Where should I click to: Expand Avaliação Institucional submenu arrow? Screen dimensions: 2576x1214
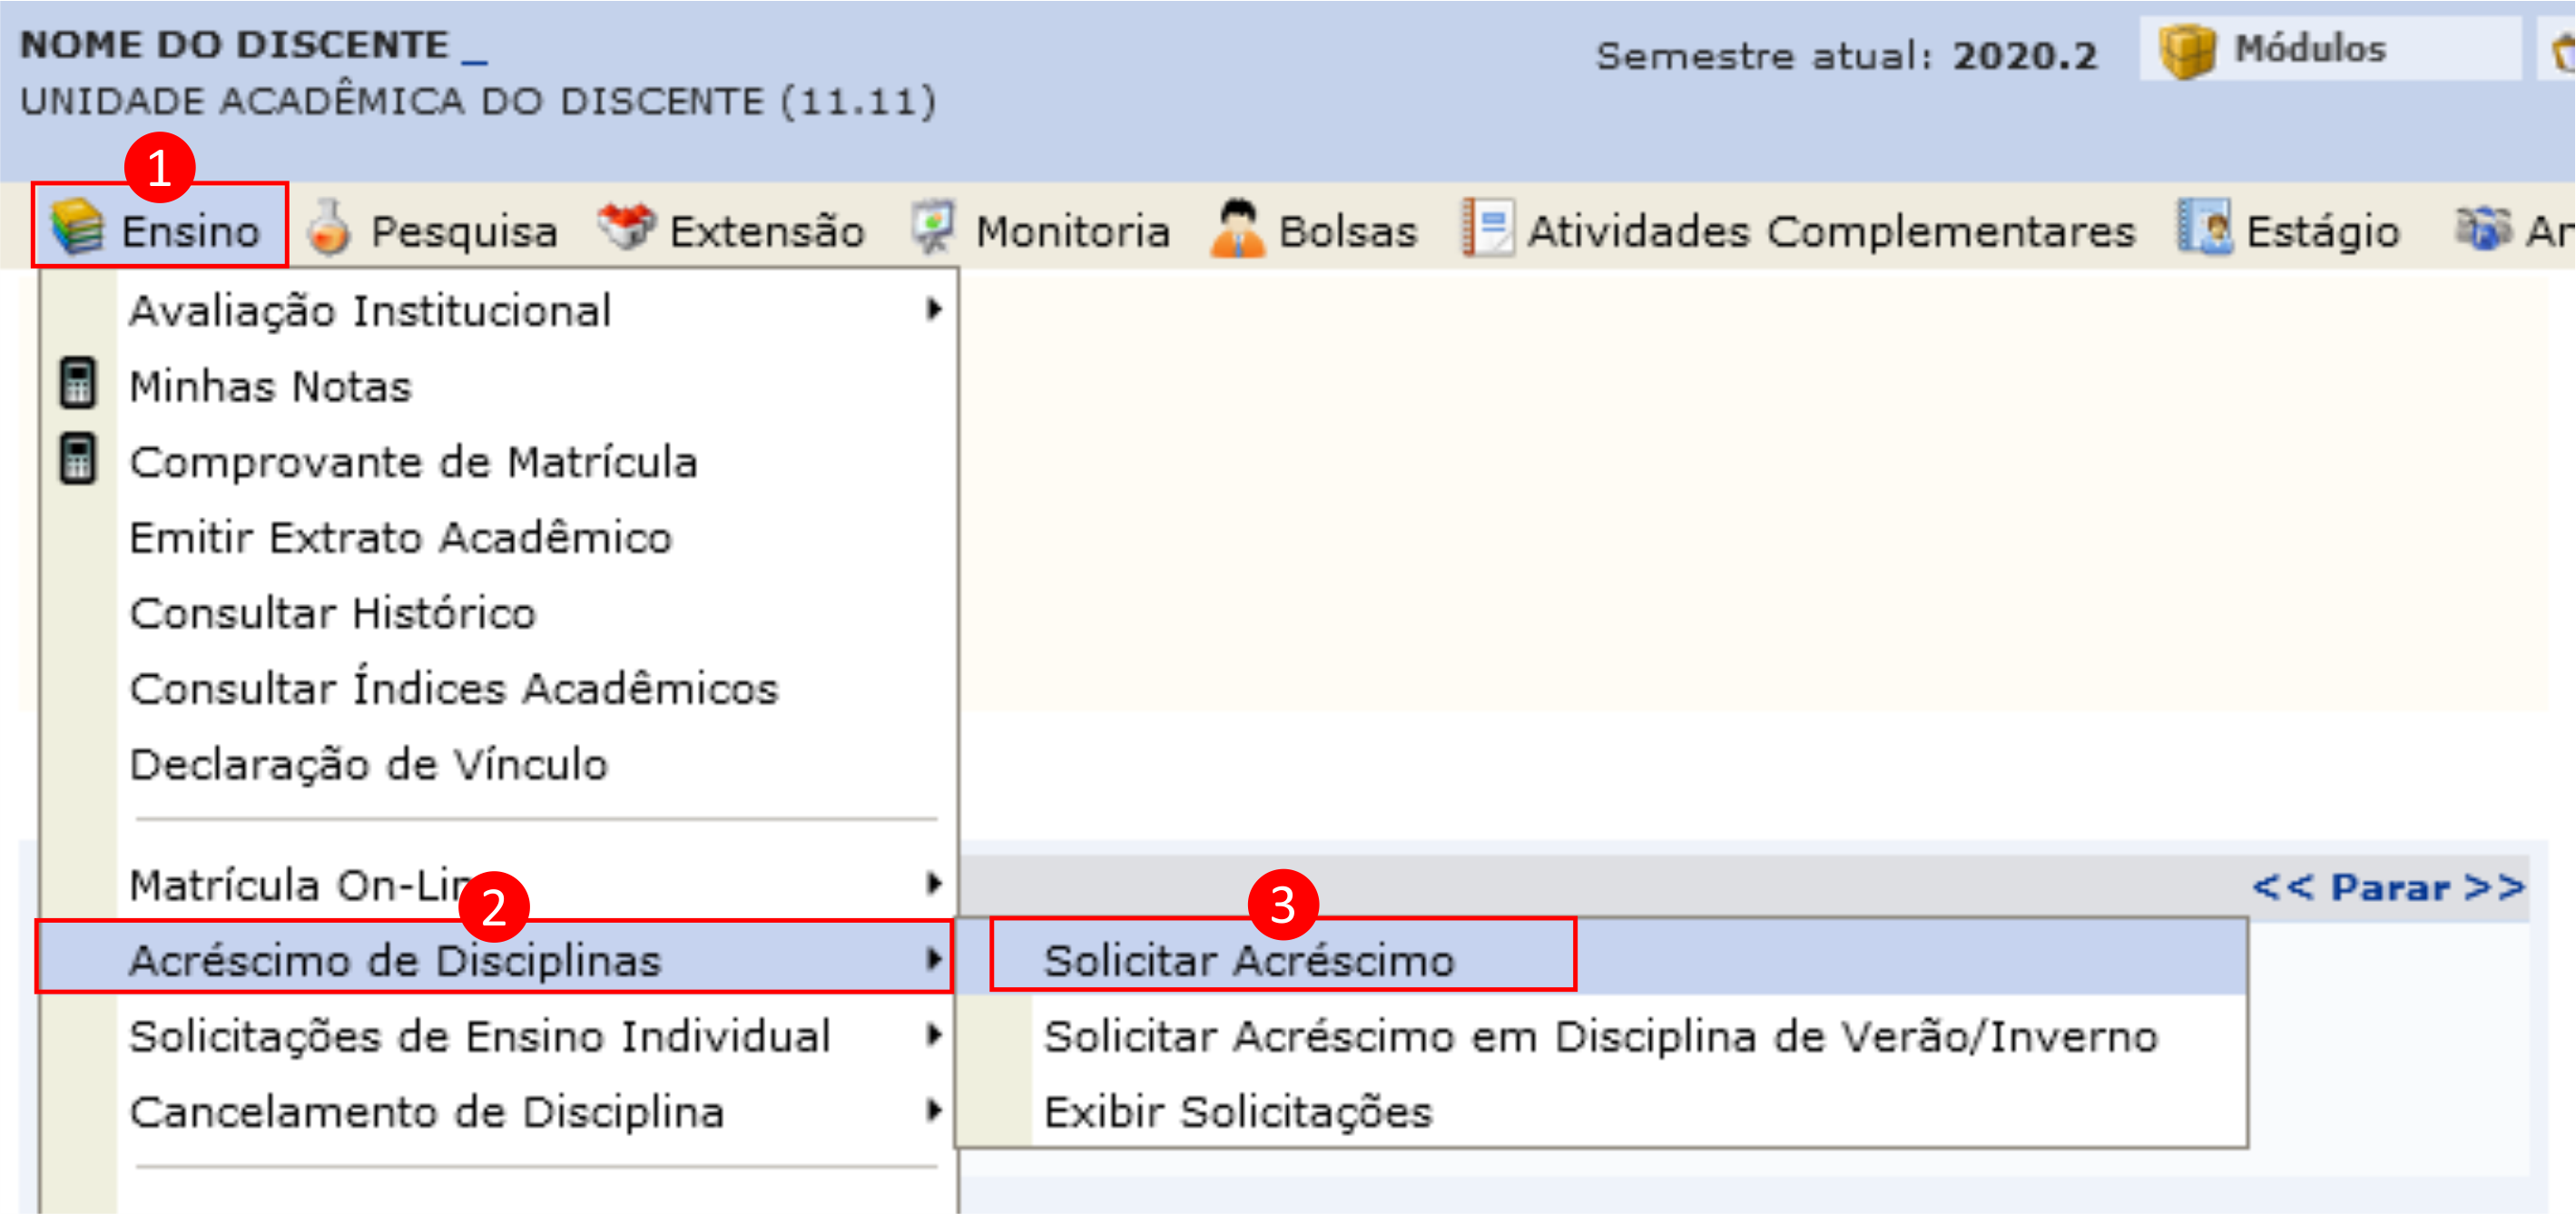pyautogui.click(x=933, y=310)
